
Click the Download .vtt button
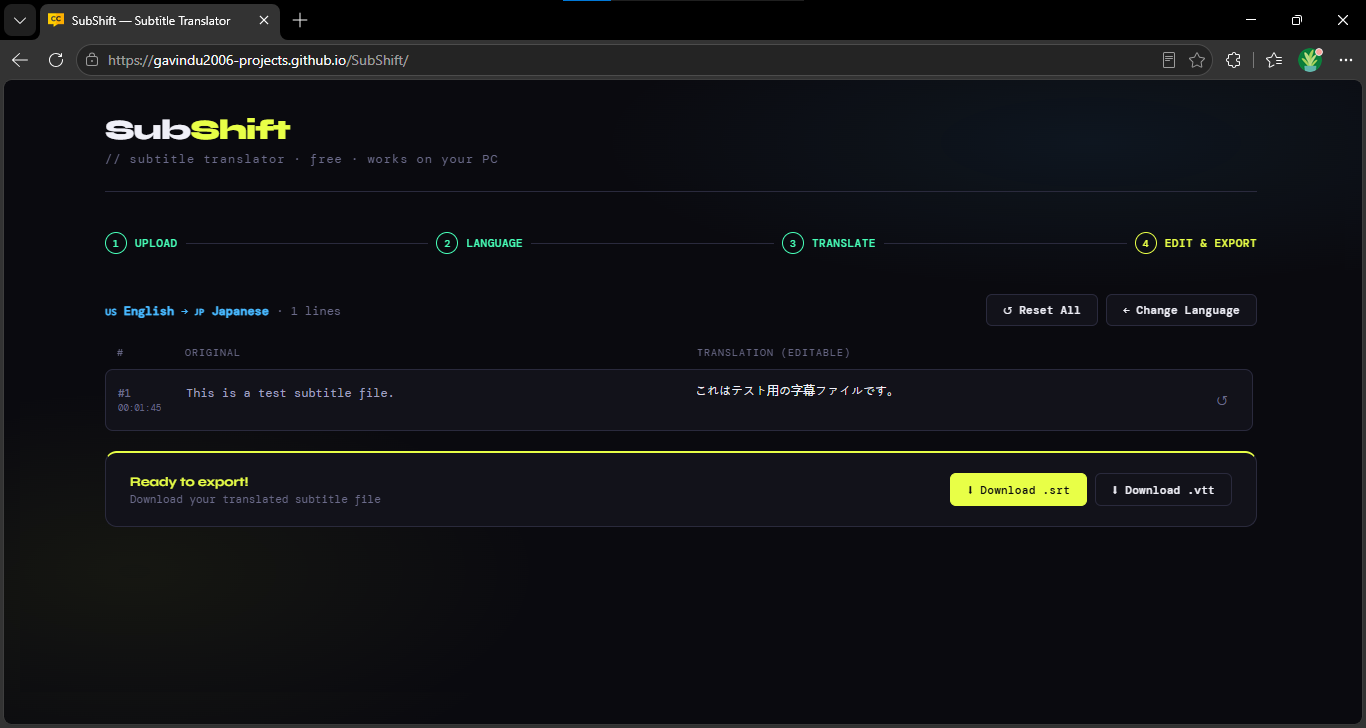[1163, 490]
